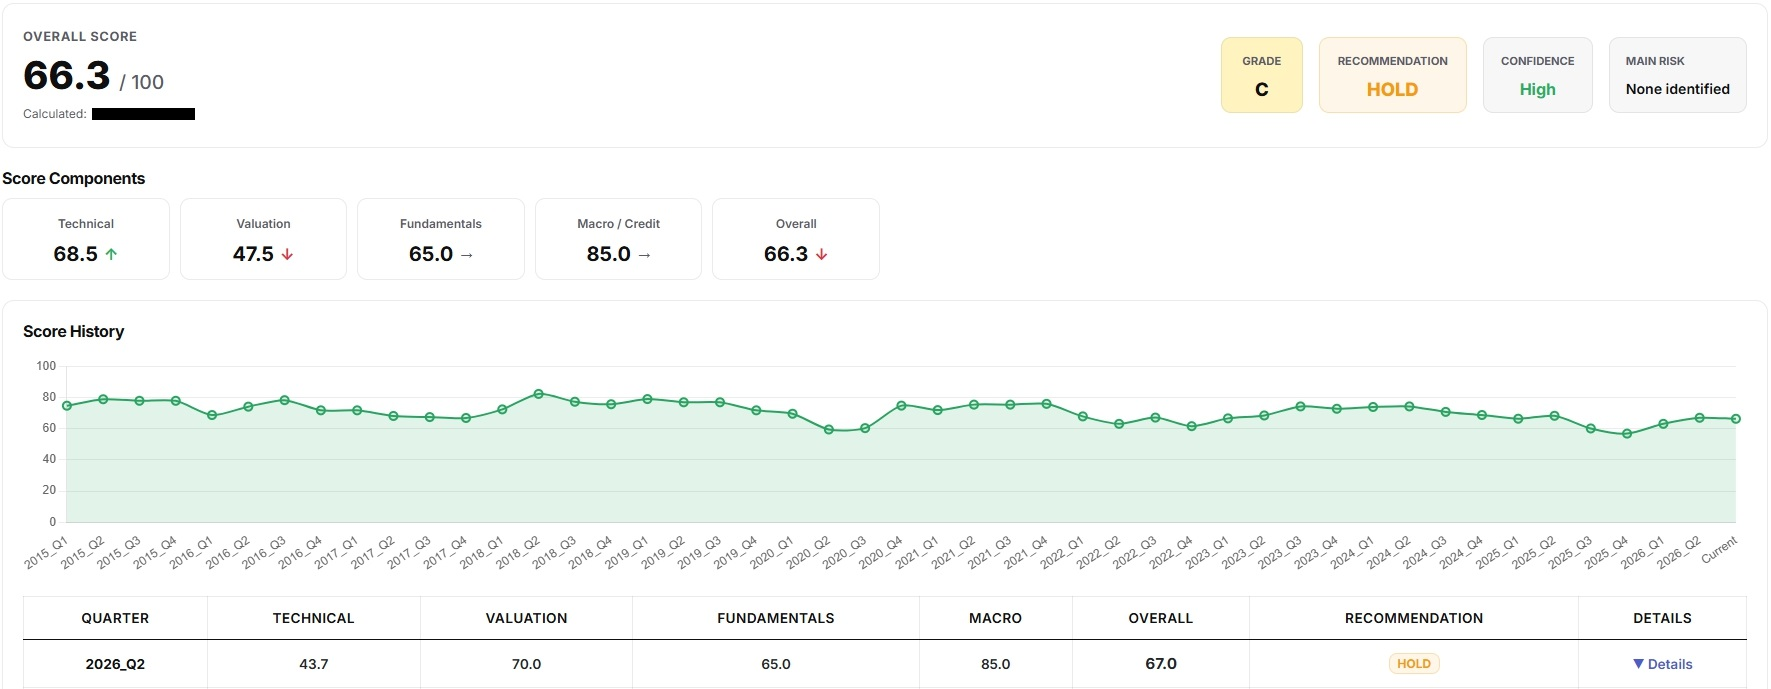Click the red down arrow on the Overall component card
The image size is (1771, 689).
click(822, 254)
